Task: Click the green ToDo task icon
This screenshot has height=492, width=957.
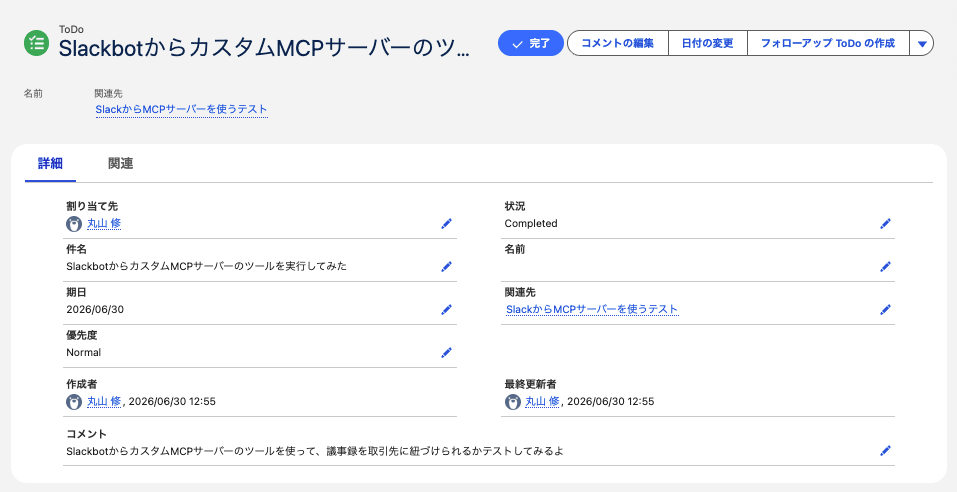Action: 36,43
